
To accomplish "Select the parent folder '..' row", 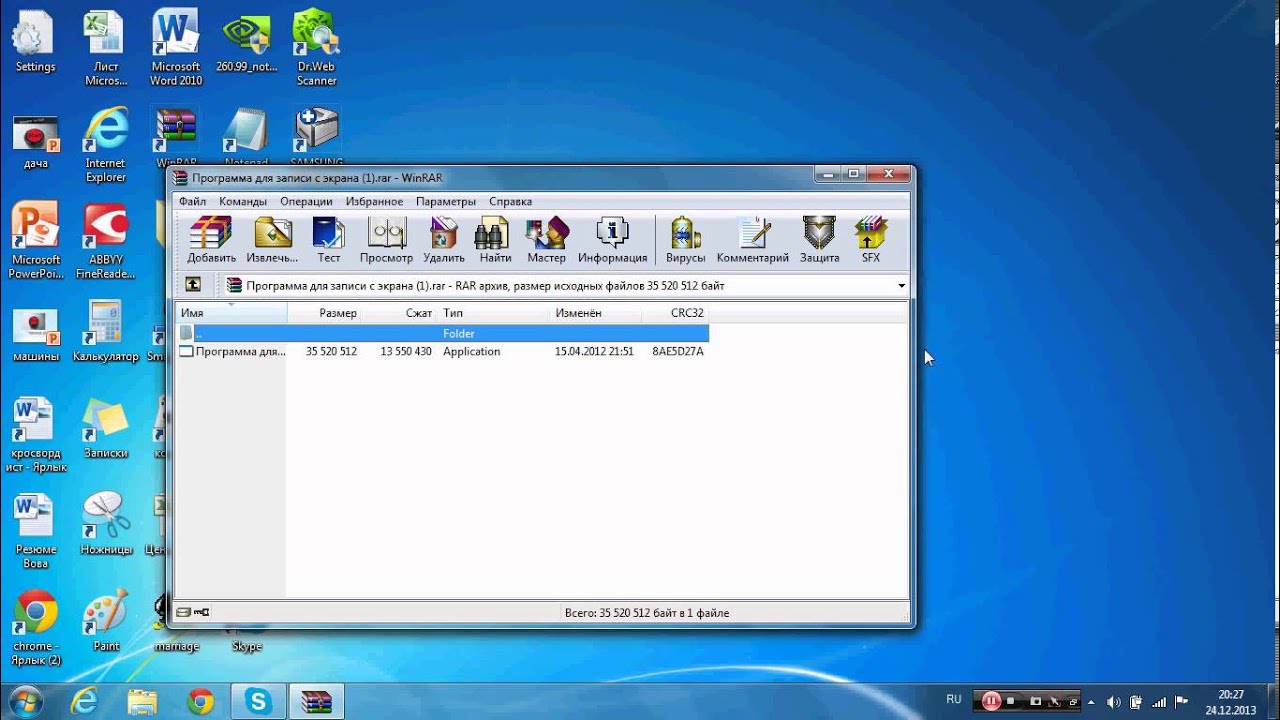I will coord(443,333).
